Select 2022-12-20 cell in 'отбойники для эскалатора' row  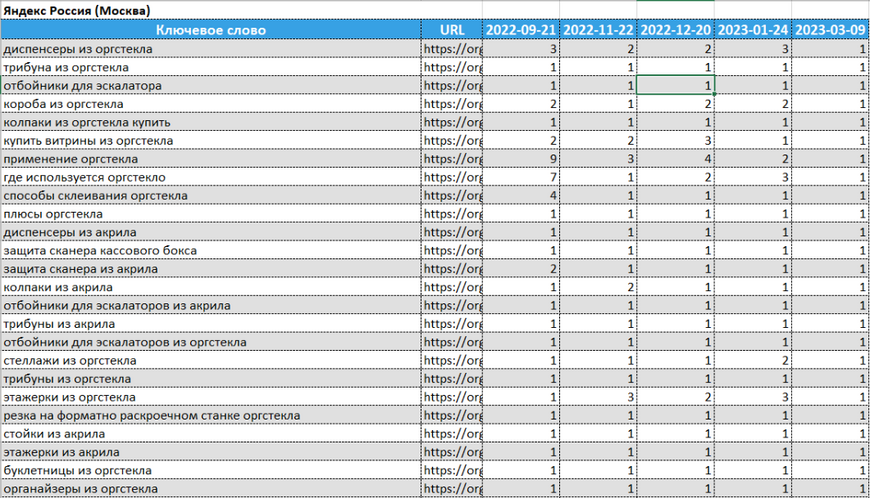675,86
